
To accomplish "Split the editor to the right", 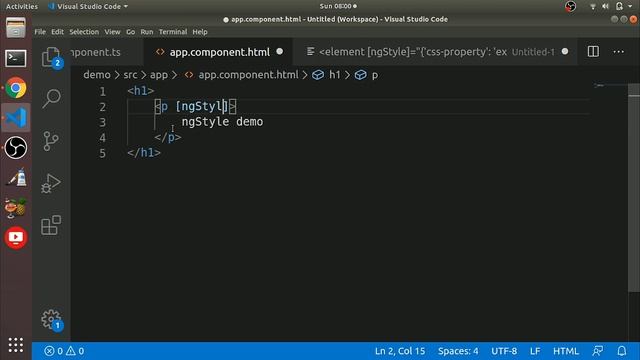I will (593, 51).
